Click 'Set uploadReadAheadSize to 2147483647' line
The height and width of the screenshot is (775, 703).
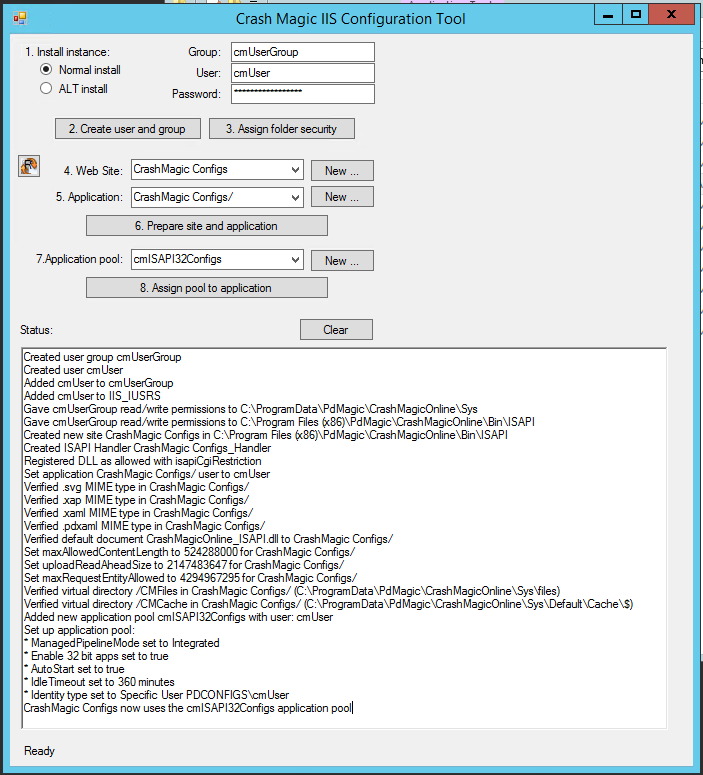pyautogui.click(x=183, y=564)
